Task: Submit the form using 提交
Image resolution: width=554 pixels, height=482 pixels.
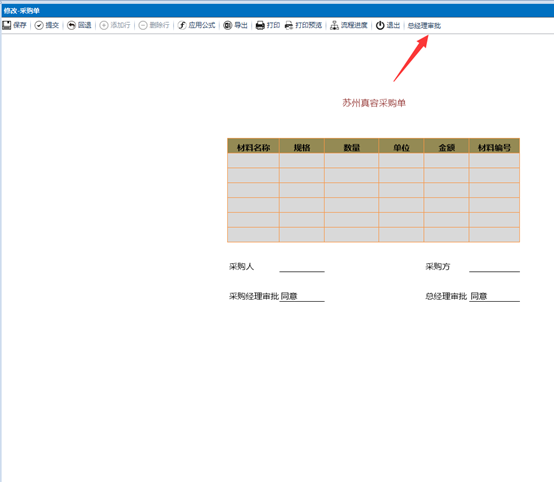Action: [x=47, y=25]
